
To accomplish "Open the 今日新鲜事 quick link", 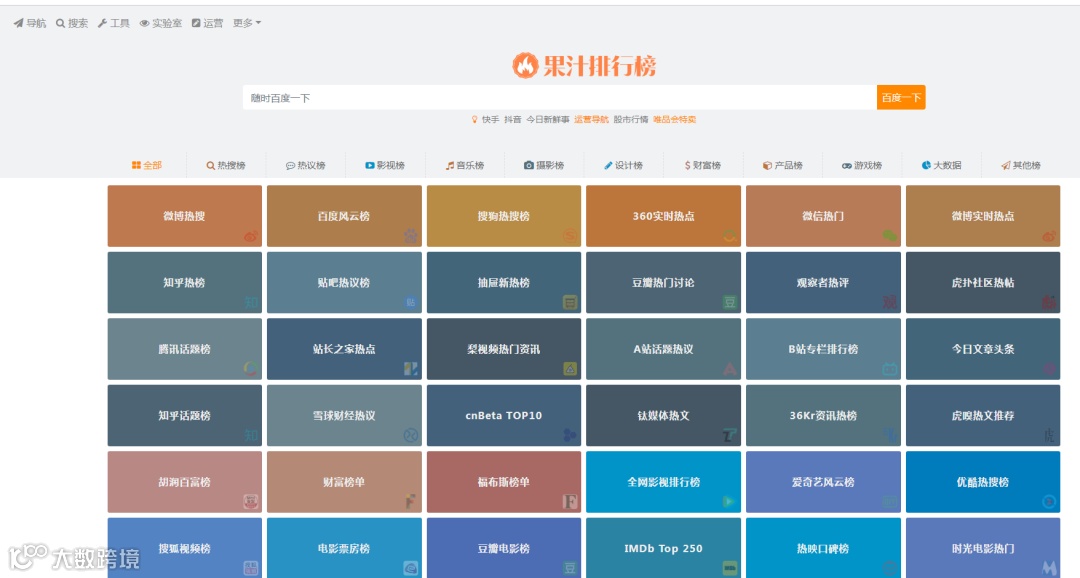I will (548, 119).
